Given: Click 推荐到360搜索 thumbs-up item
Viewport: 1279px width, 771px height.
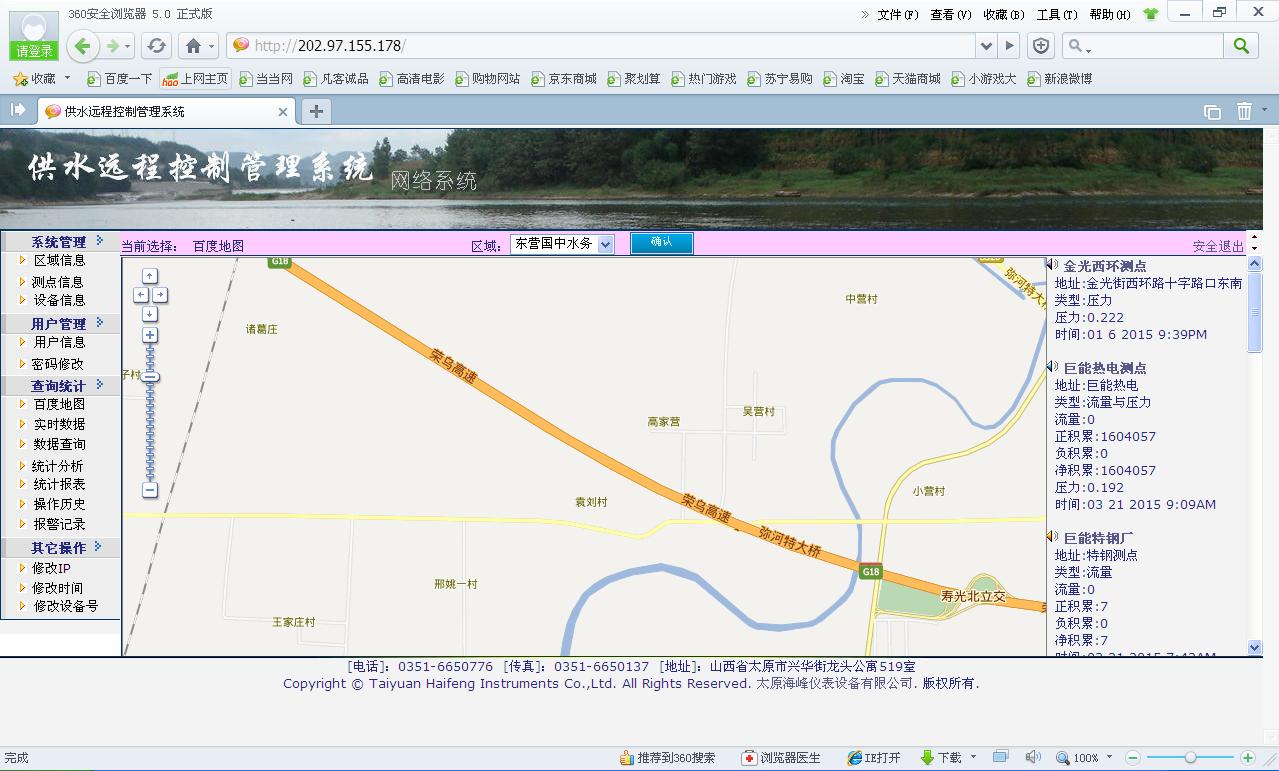Looking at the screenshot, I should 667,758.
